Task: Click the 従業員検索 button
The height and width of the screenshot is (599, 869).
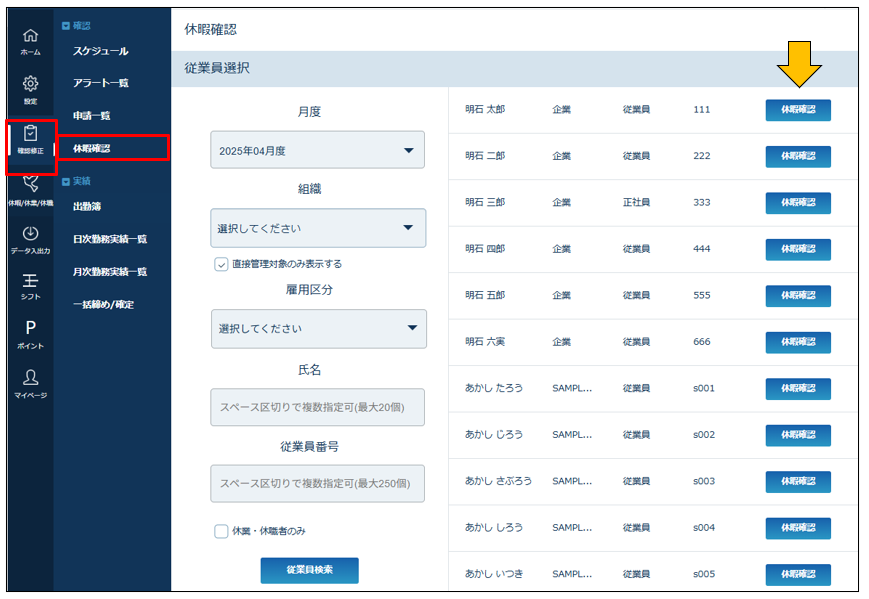Action: coord(309,570)
